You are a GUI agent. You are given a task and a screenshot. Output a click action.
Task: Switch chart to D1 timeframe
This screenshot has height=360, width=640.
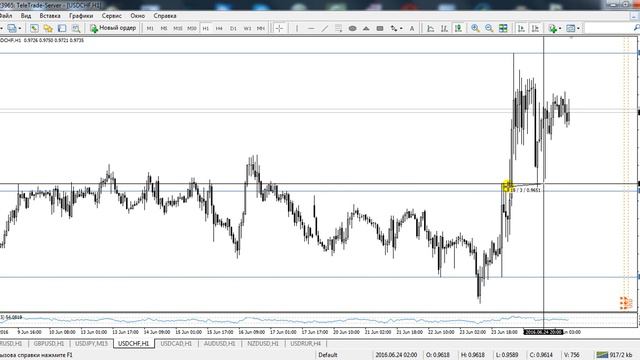tap(233, 28)
